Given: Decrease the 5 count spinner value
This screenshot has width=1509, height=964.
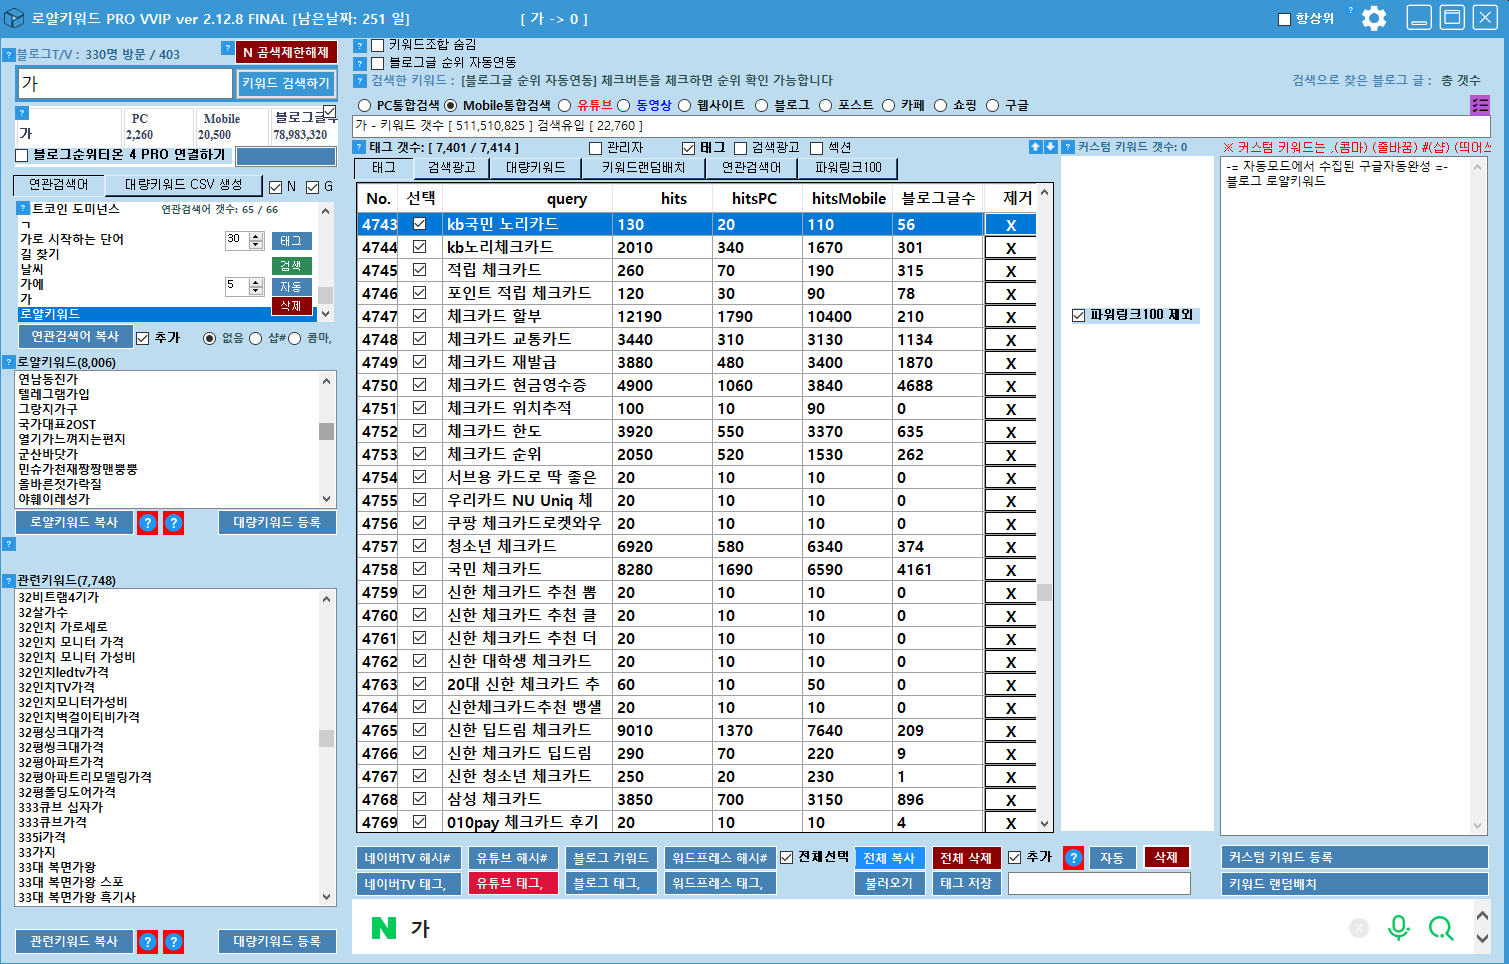Looking at the screenshot, I should coord(256,290).
